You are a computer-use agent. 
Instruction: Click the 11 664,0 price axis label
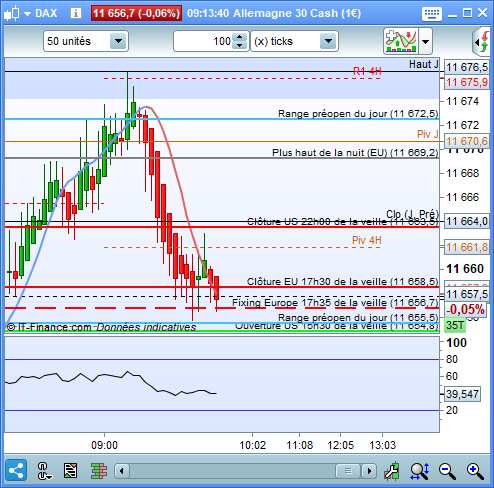coord(467,221)
